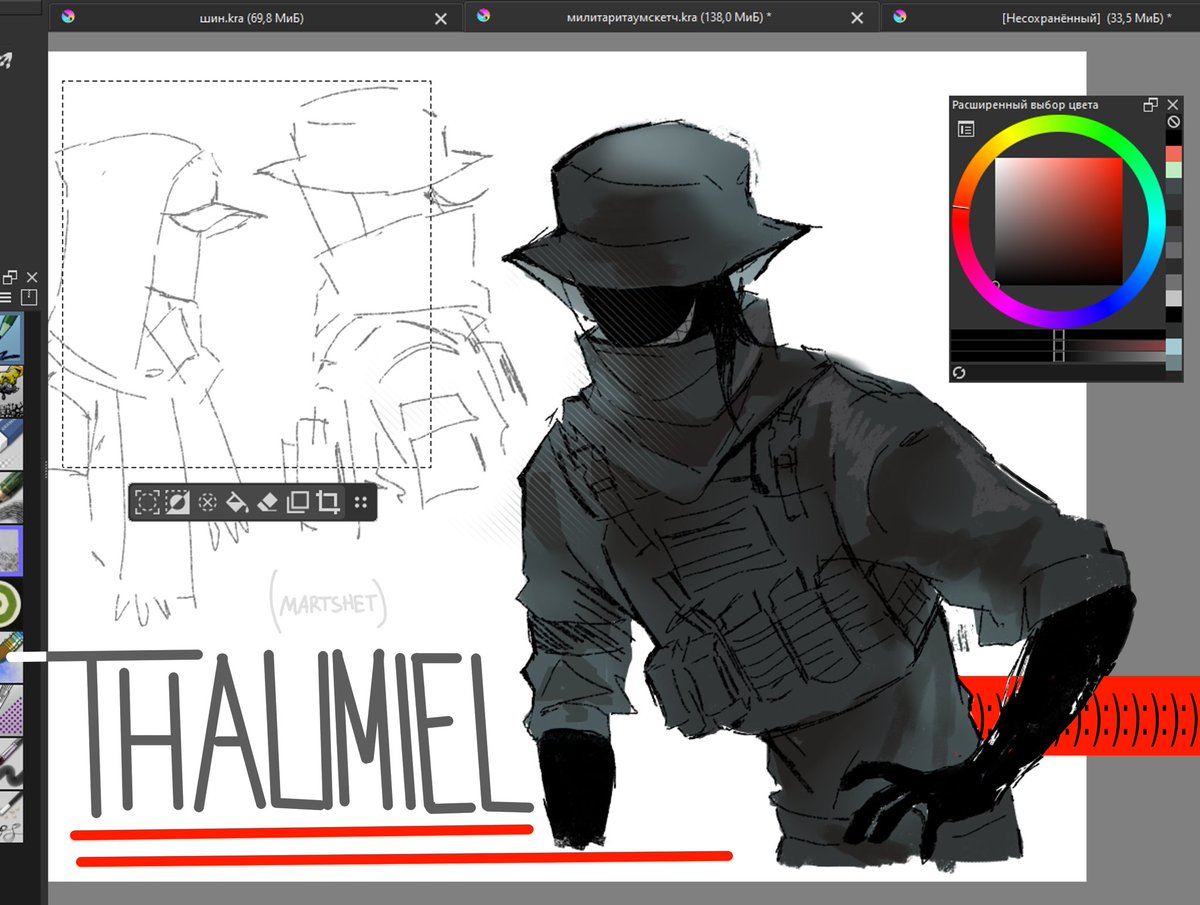Image resolution: width=1200 pixels, height=905 pixels.
Task: Select the yellow splatter brush preset
Action: (x=11, y=390)
